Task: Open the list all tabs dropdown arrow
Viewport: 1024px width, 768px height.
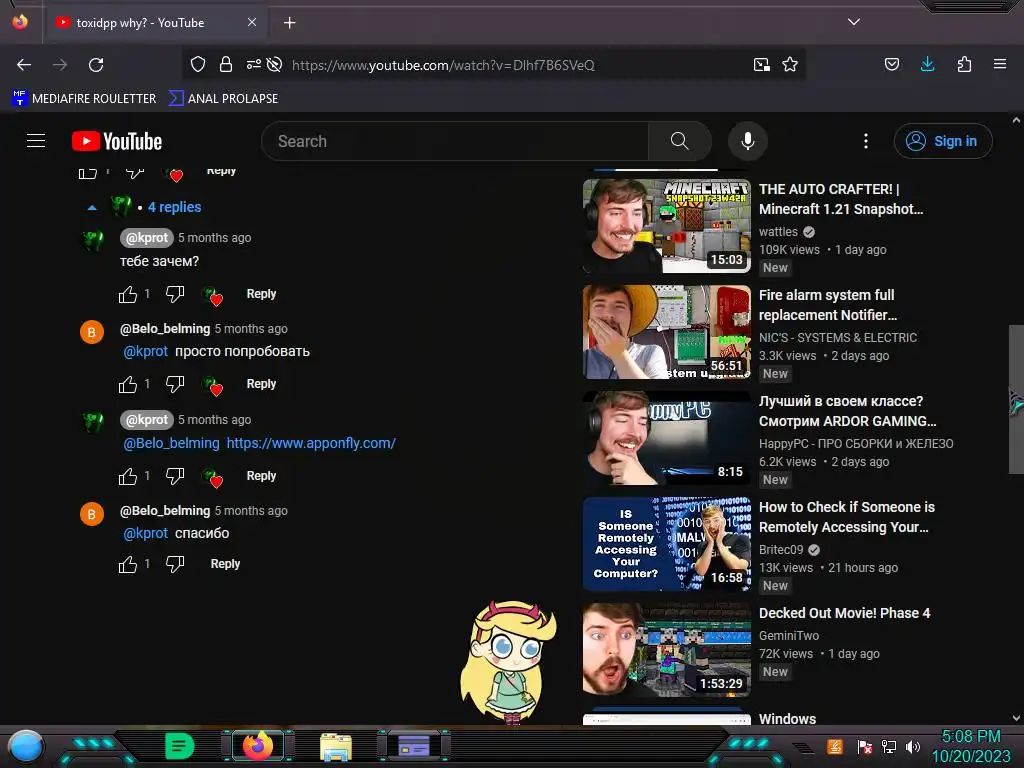Action: click(854, 22)
